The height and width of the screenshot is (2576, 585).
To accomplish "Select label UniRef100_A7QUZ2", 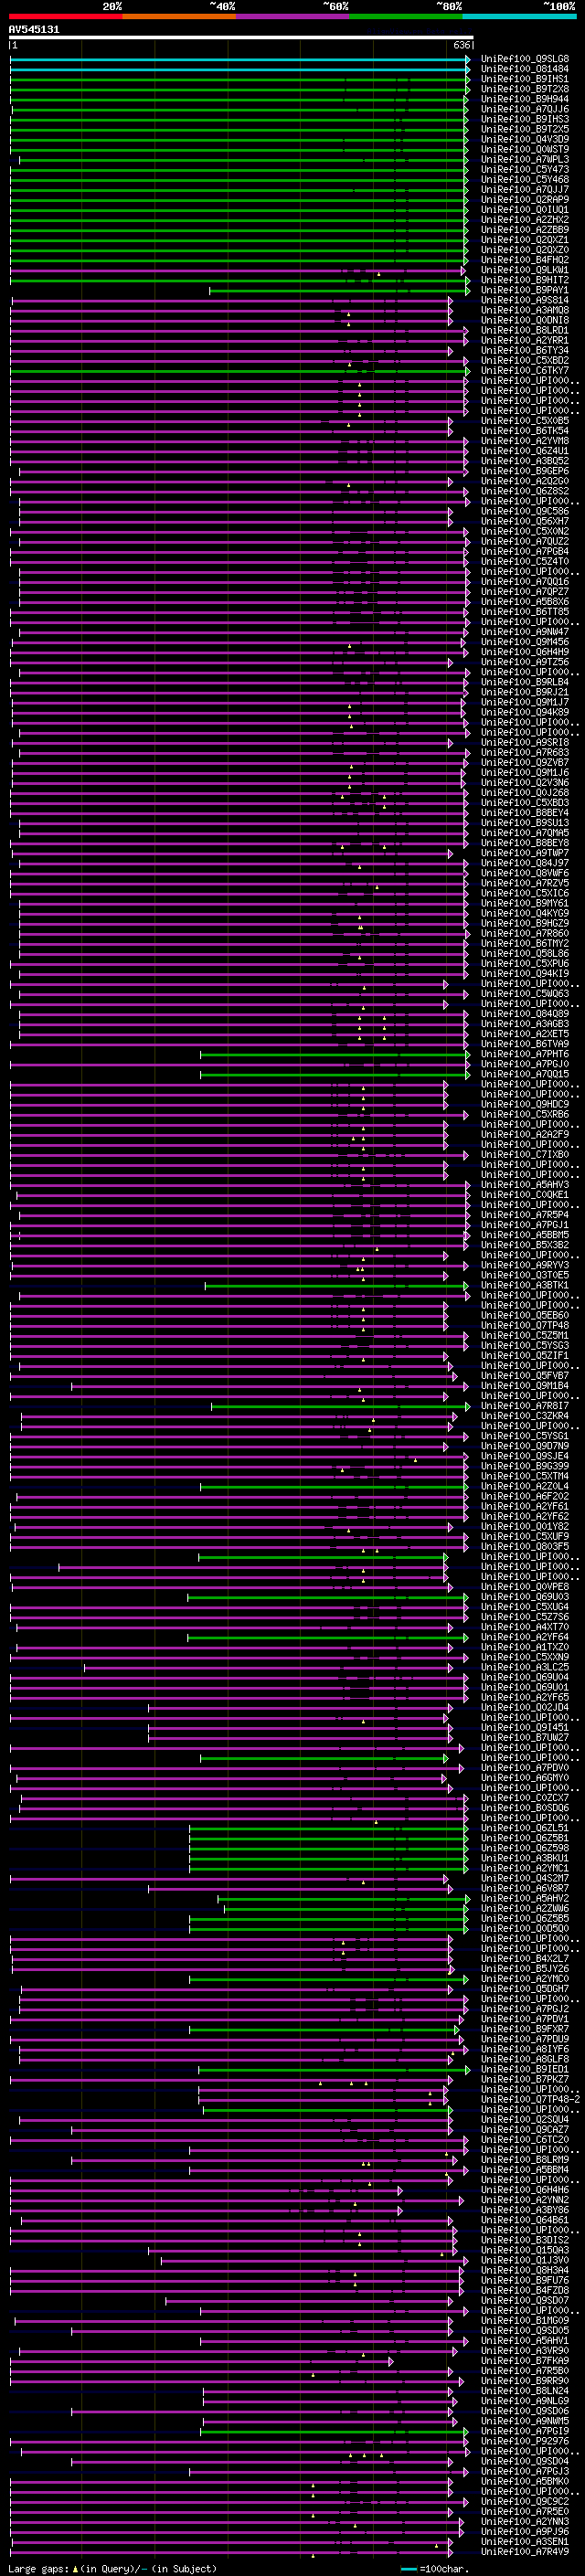I will [x=525, y=542].
